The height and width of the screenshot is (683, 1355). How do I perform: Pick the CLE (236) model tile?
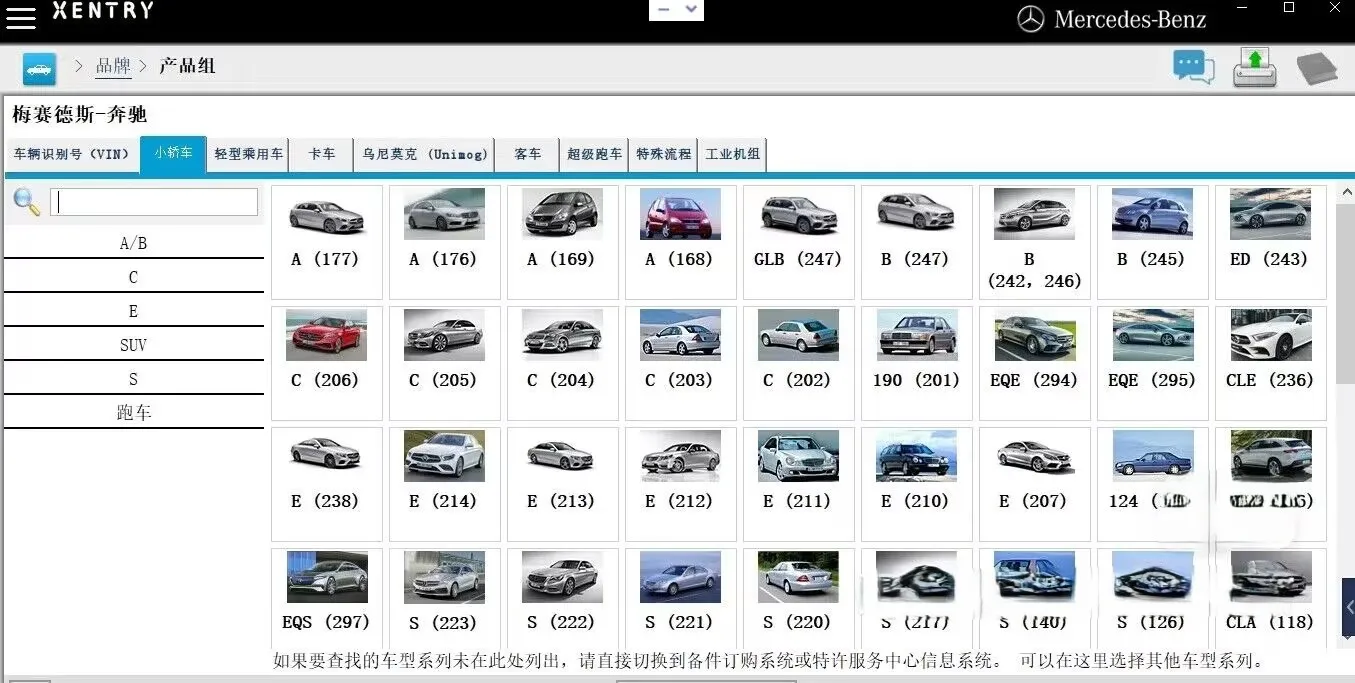pyautogui.click(x=1271, y=363)
